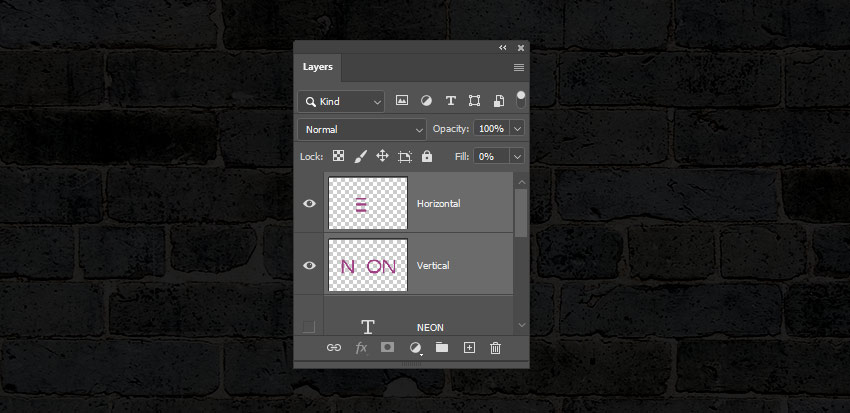850x413 pixels.
Task: Create new fill or adjustment layer
Action: tap(416, 348)
